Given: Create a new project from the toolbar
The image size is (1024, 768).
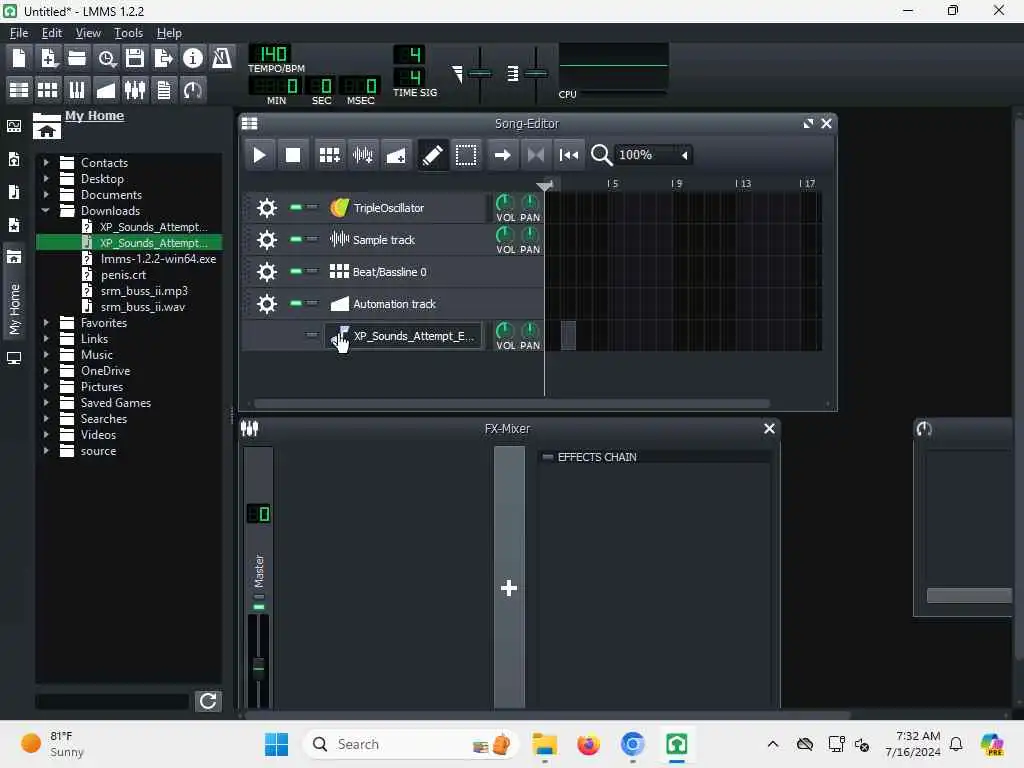Looking at the screenshot, I should (x=19, y=59).
